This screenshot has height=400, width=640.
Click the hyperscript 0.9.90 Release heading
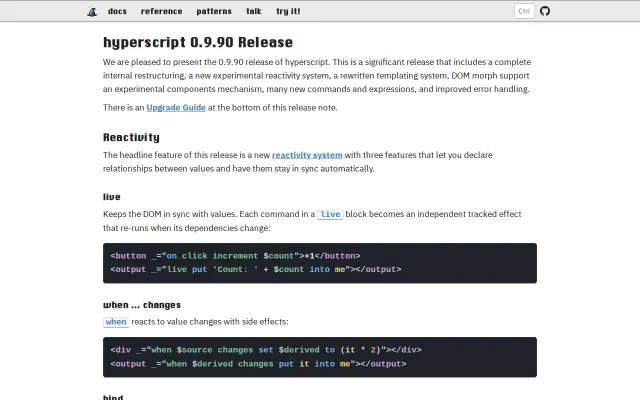tap(198, 42)
